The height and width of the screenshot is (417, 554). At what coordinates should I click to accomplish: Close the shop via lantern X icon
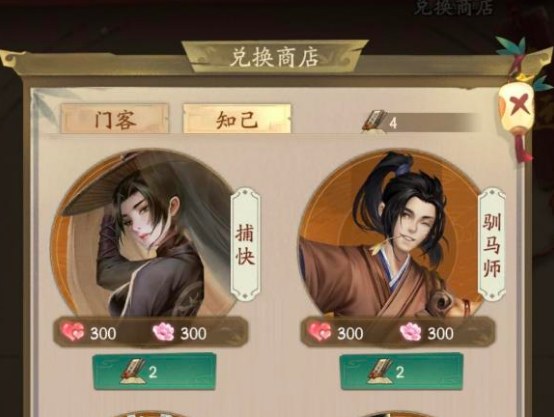[517, 105]
